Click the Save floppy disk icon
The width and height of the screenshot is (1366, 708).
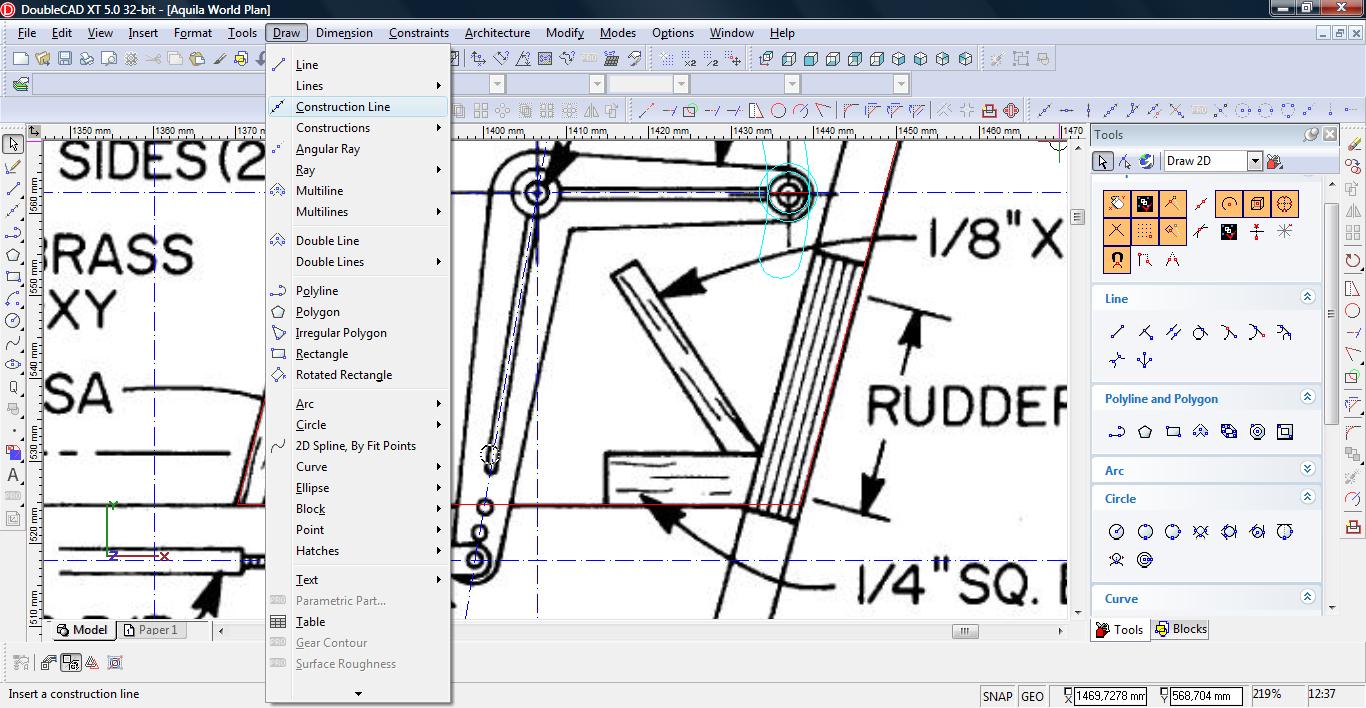pos(64,59)
